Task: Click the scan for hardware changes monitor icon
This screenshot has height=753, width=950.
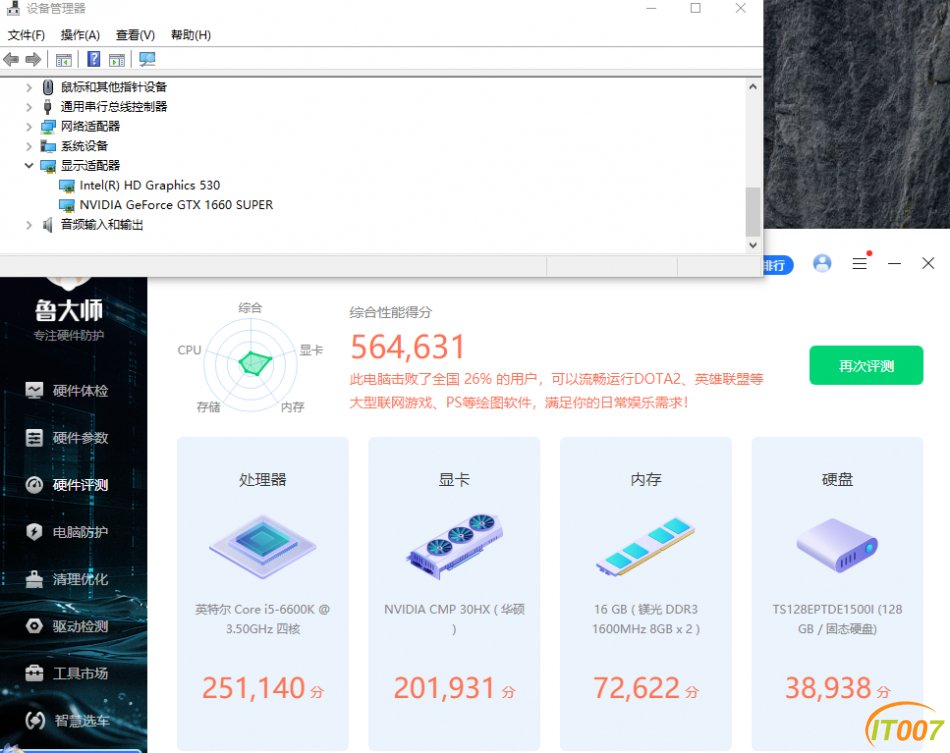Action: coord(147,59)
